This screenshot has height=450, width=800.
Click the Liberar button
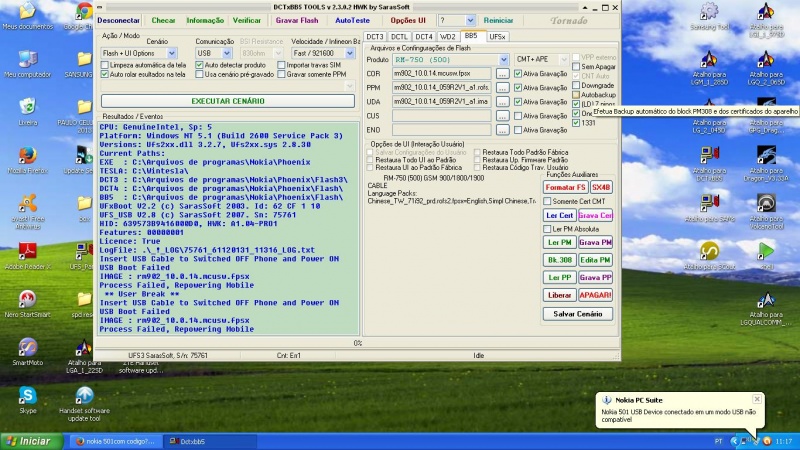(x=559, y=295)
